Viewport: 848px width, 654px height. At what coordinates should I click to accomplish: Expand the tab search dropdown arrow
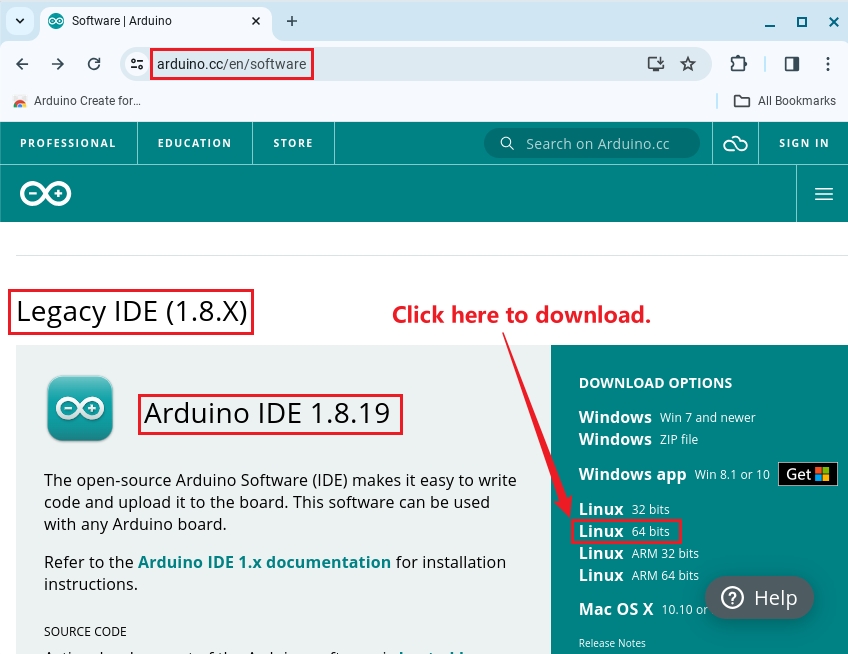click(x=19, y=21)
